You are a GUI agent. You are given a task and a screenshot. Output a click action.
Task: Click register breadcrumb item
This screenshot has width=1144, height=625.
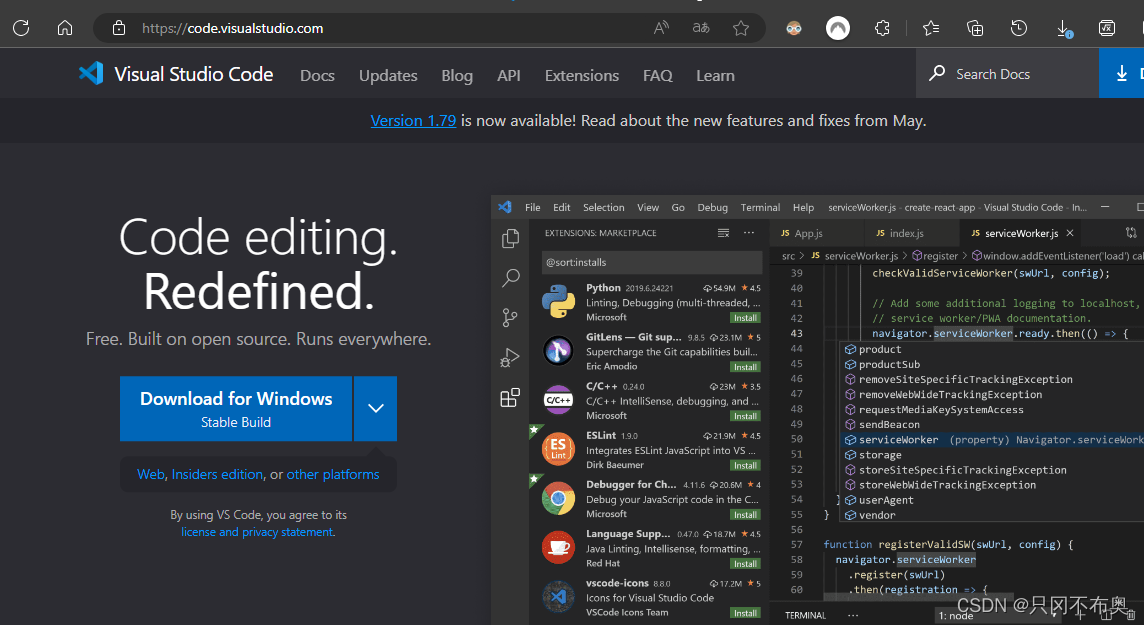coord(935,256)
